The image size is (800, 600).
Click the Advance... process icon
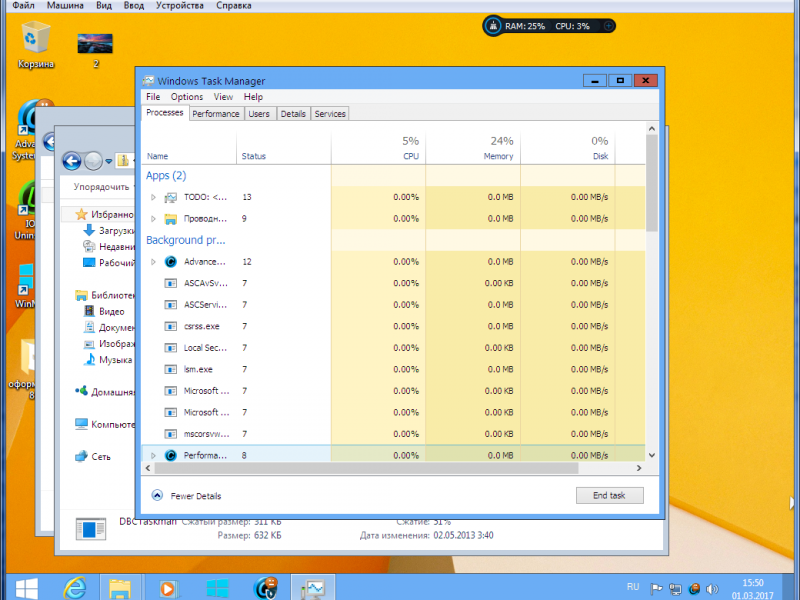(170, 262)
